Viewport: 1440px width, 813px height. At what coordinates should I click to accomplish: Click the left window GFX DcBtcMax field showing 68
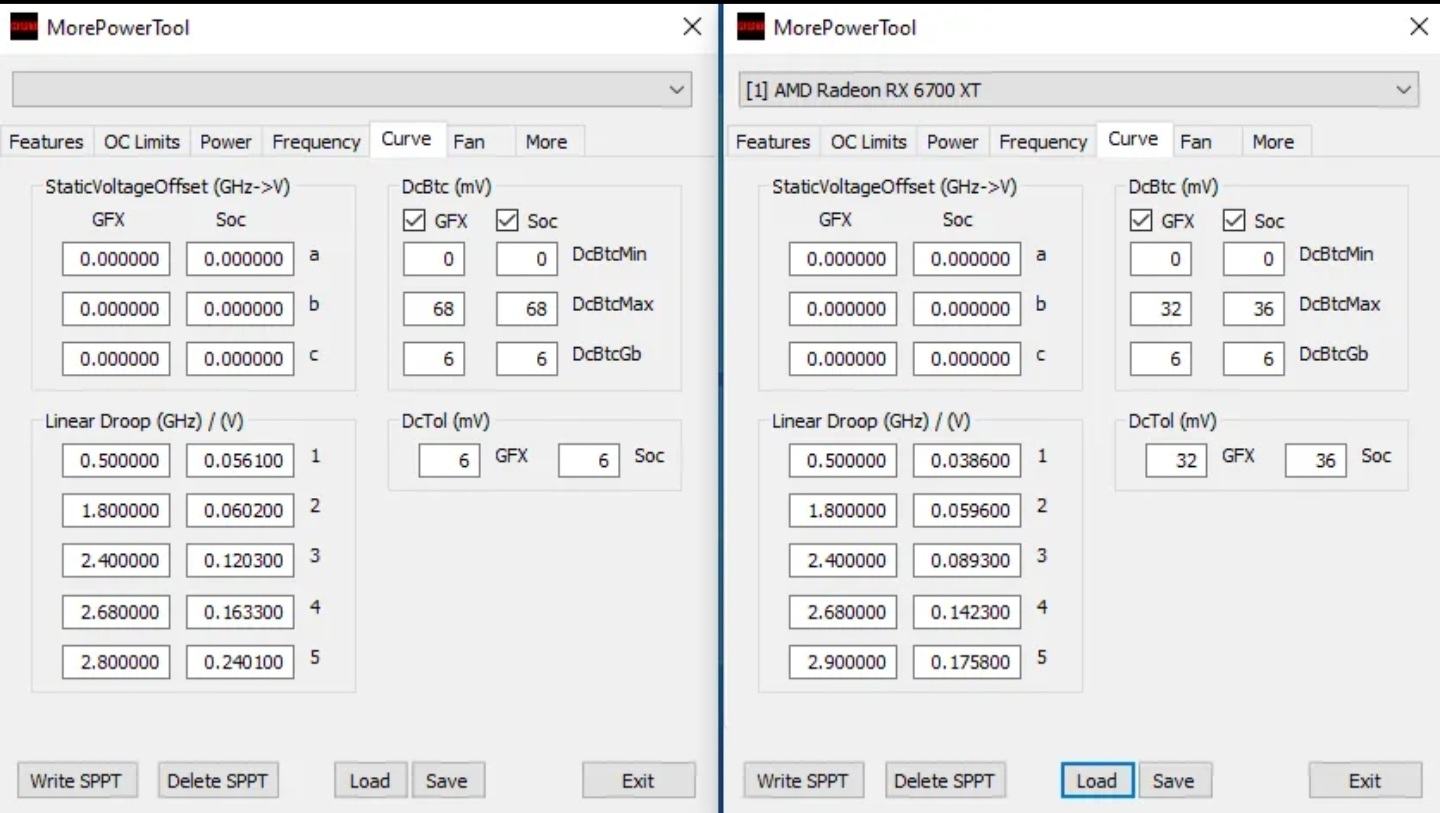434,309
